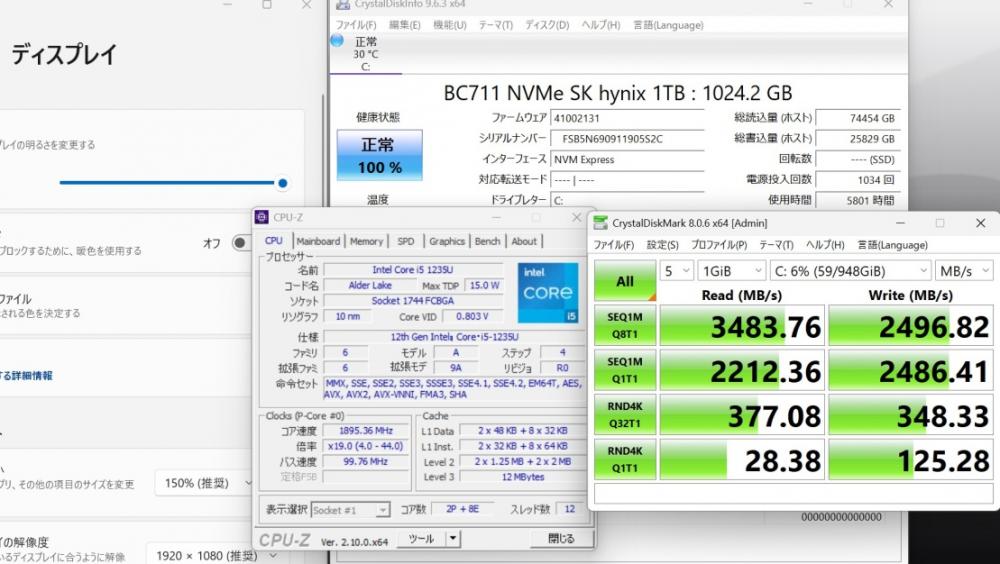Viewport: 1000px width, 564px height.
Task: Open プロファイル(P) menu in CrystalDiskMark
Action: pyautogui.click(x=719, y=245)
